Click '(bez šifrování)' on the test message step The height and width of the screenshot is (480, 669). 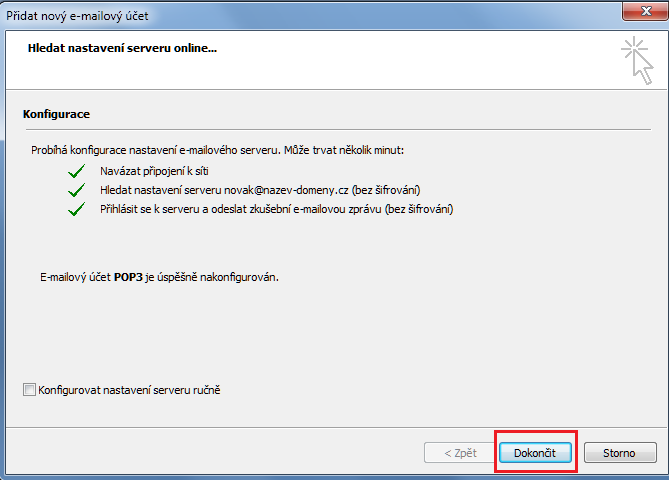(x=412, y=209)
